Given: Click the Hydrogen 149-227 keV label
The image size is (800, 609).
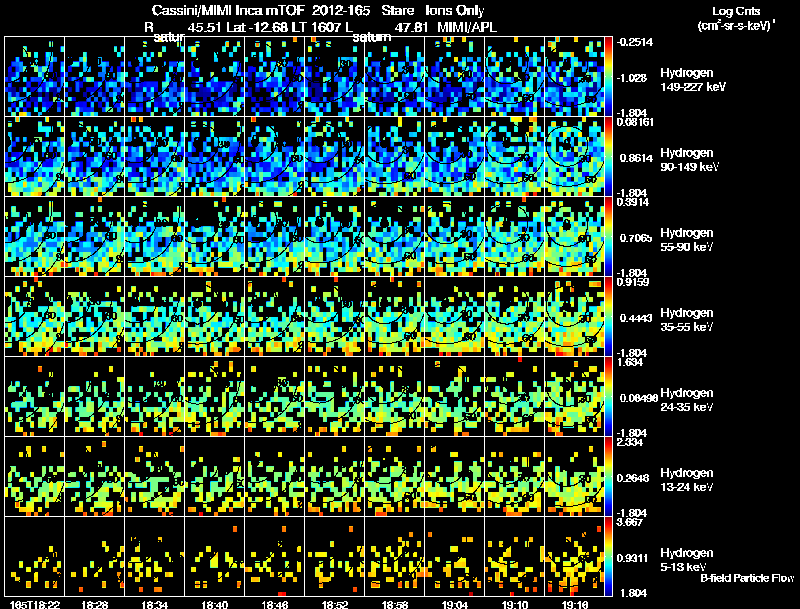Looking at the screenshot, I should 693,80.
